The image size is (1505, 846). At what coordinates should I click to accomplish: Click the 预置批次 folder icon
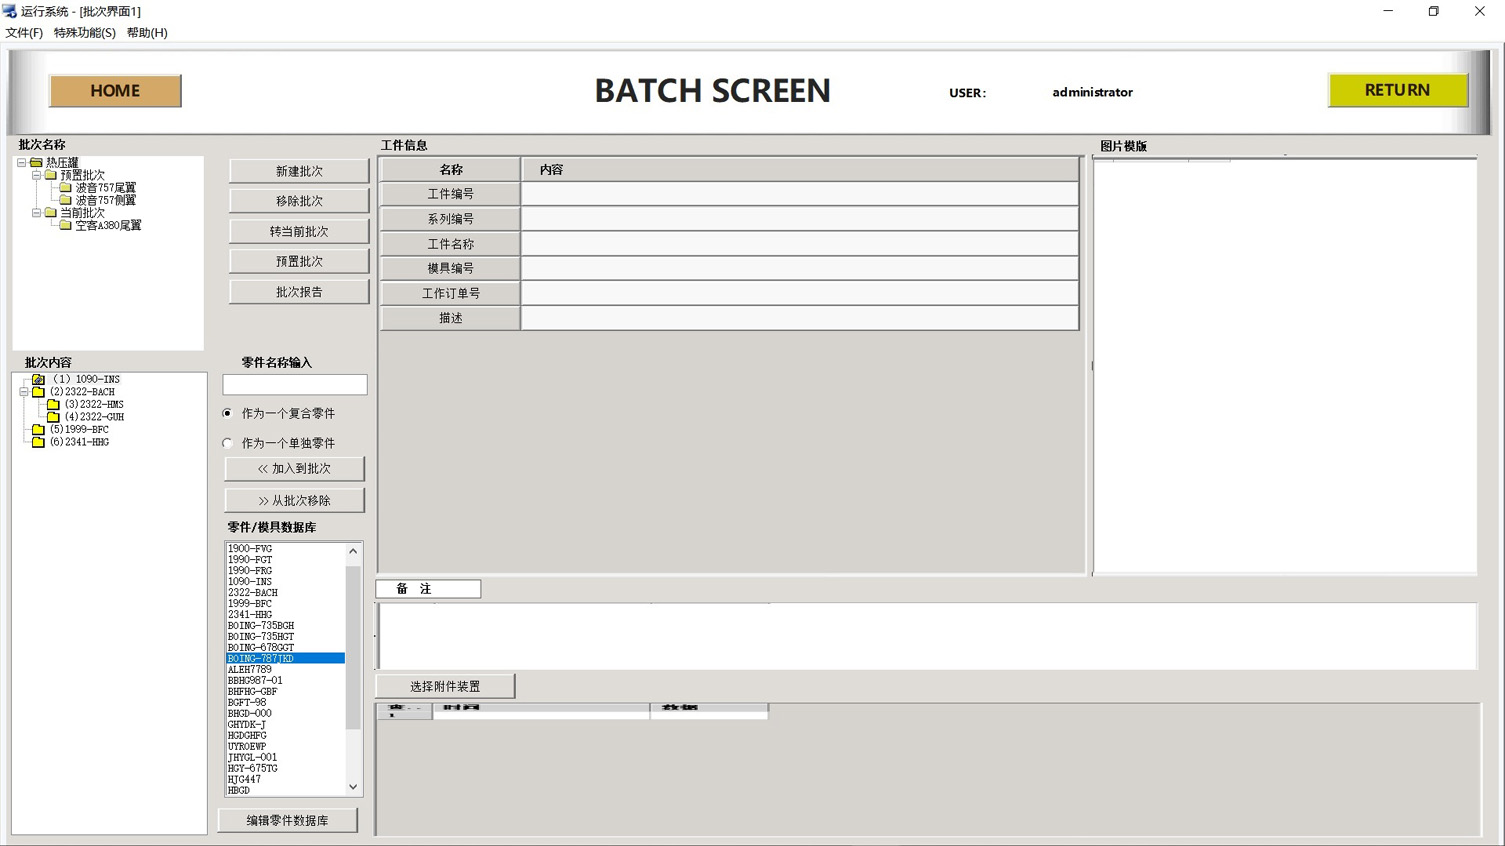[x=50, y=175]
